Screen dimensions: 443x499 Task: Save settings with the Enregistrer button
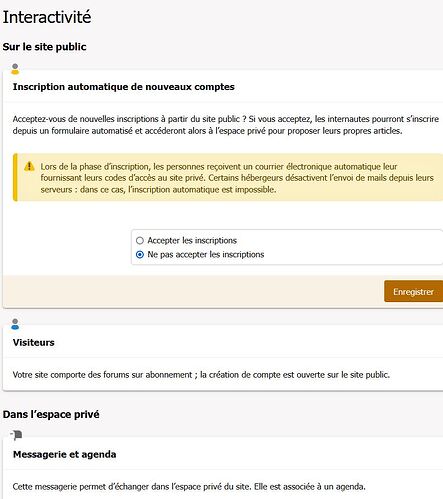click(x=413, y=291)
